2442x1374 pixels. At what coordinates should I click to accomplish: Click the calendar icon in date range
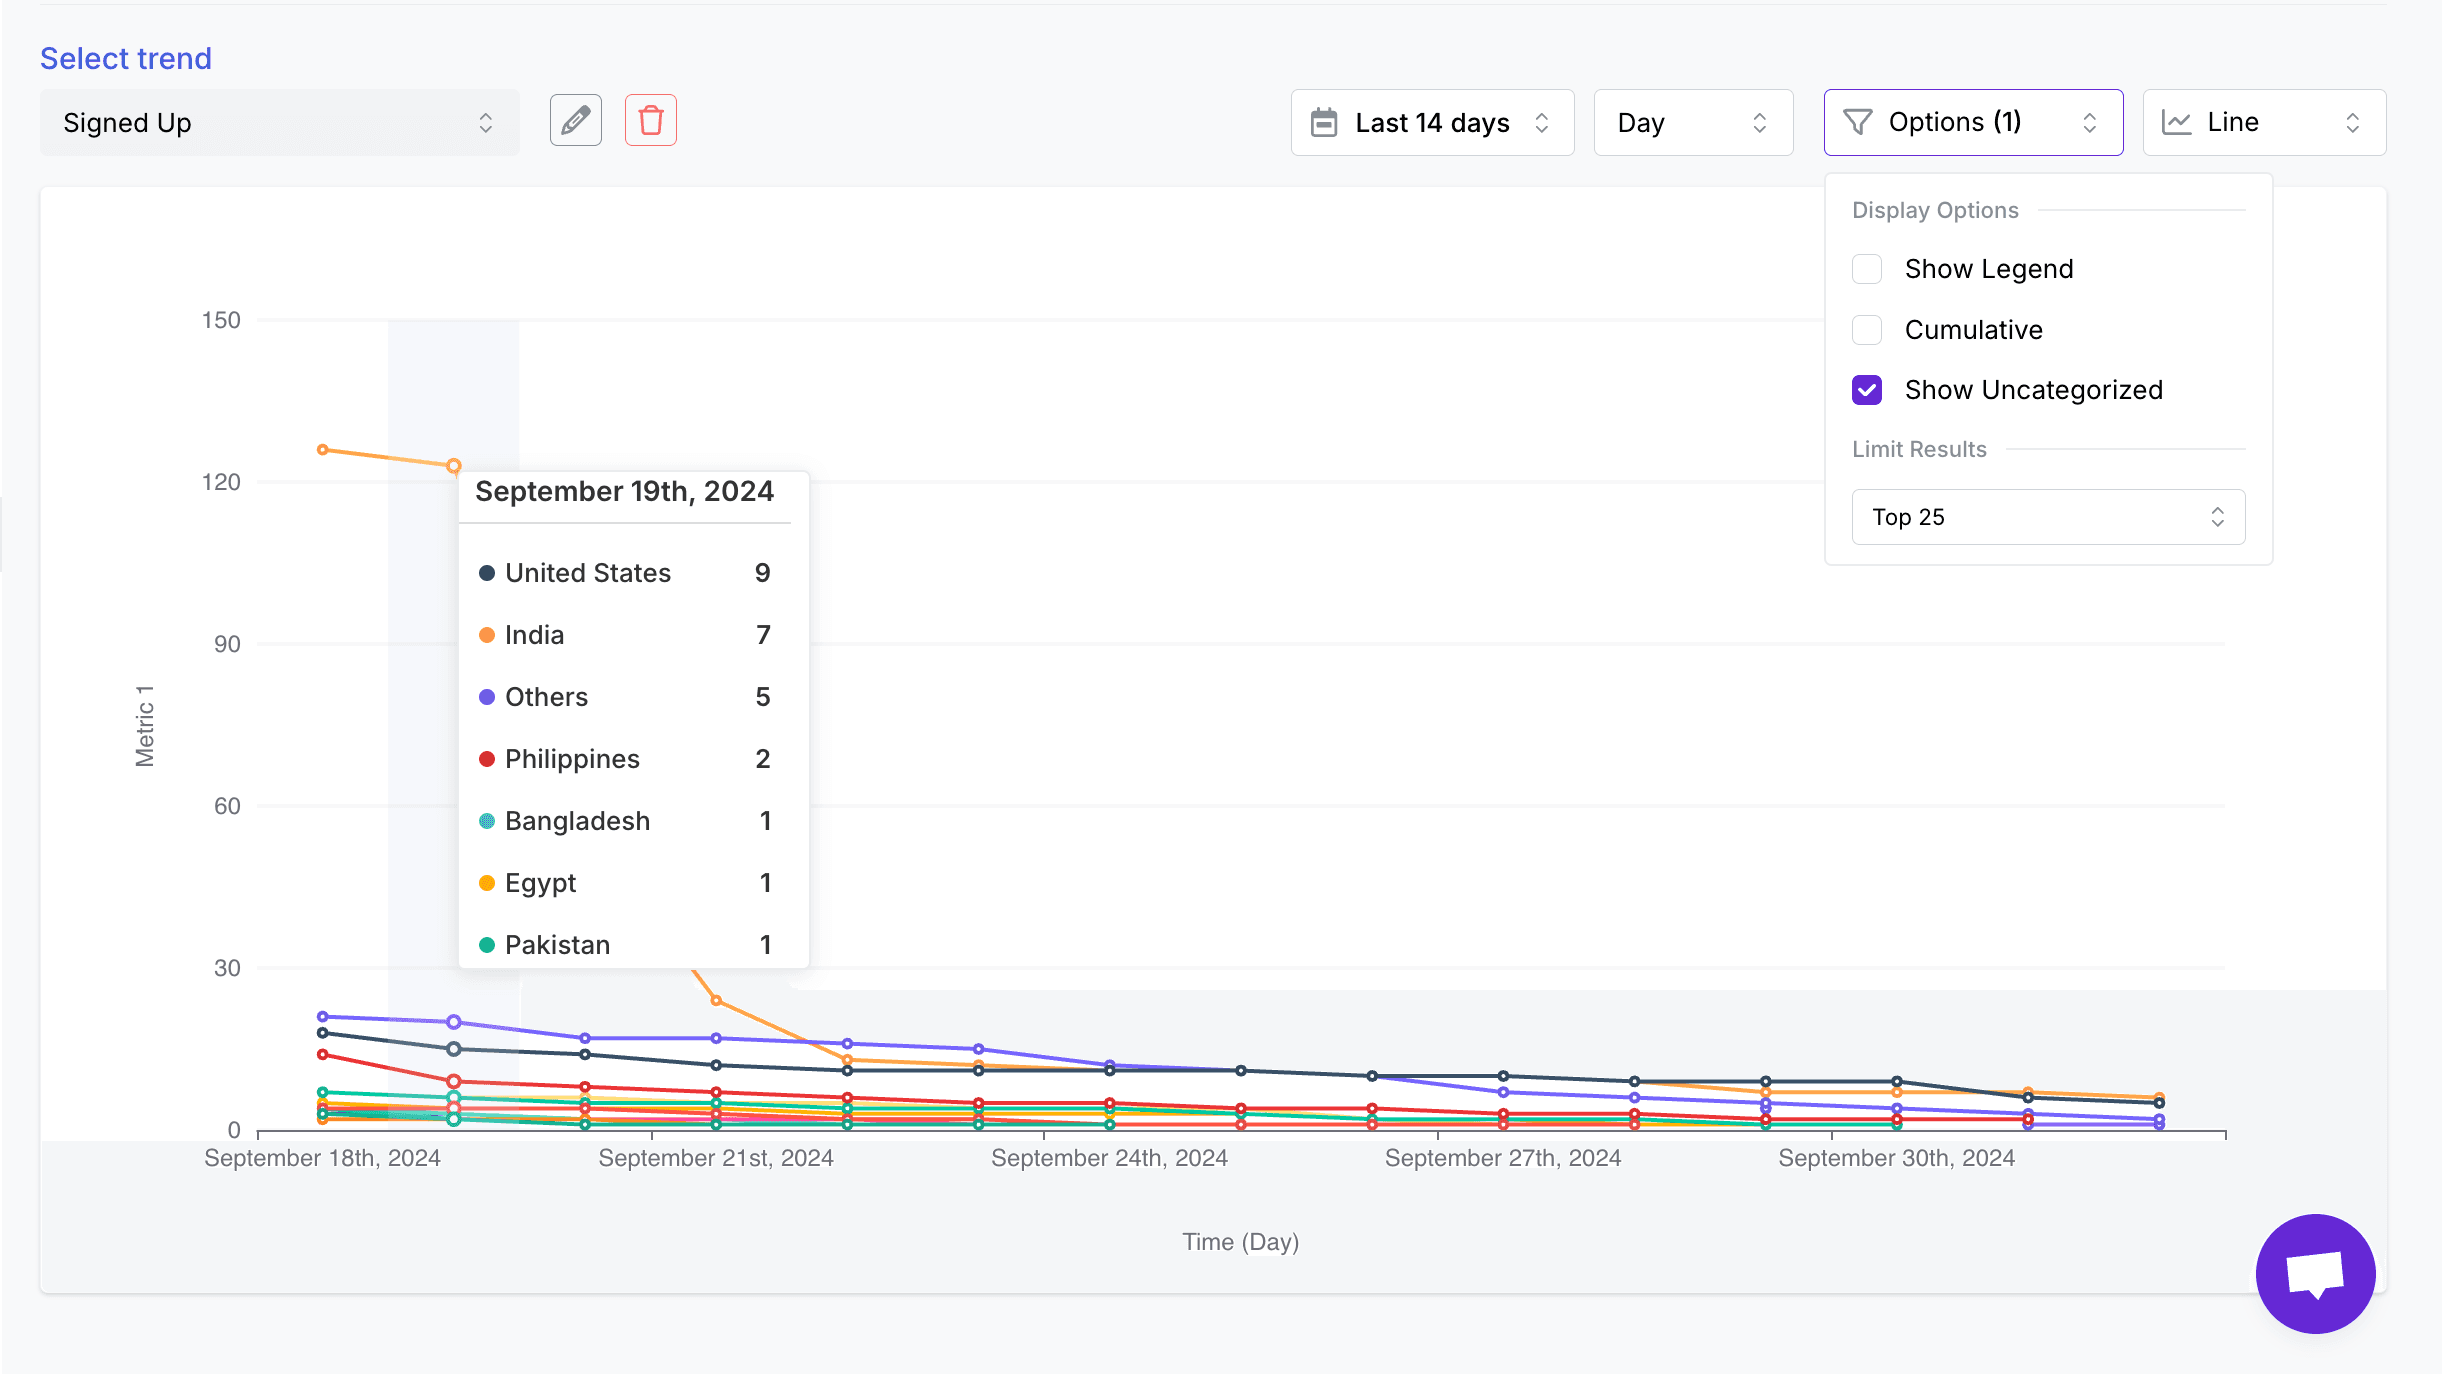click(x=1324, y=122)
